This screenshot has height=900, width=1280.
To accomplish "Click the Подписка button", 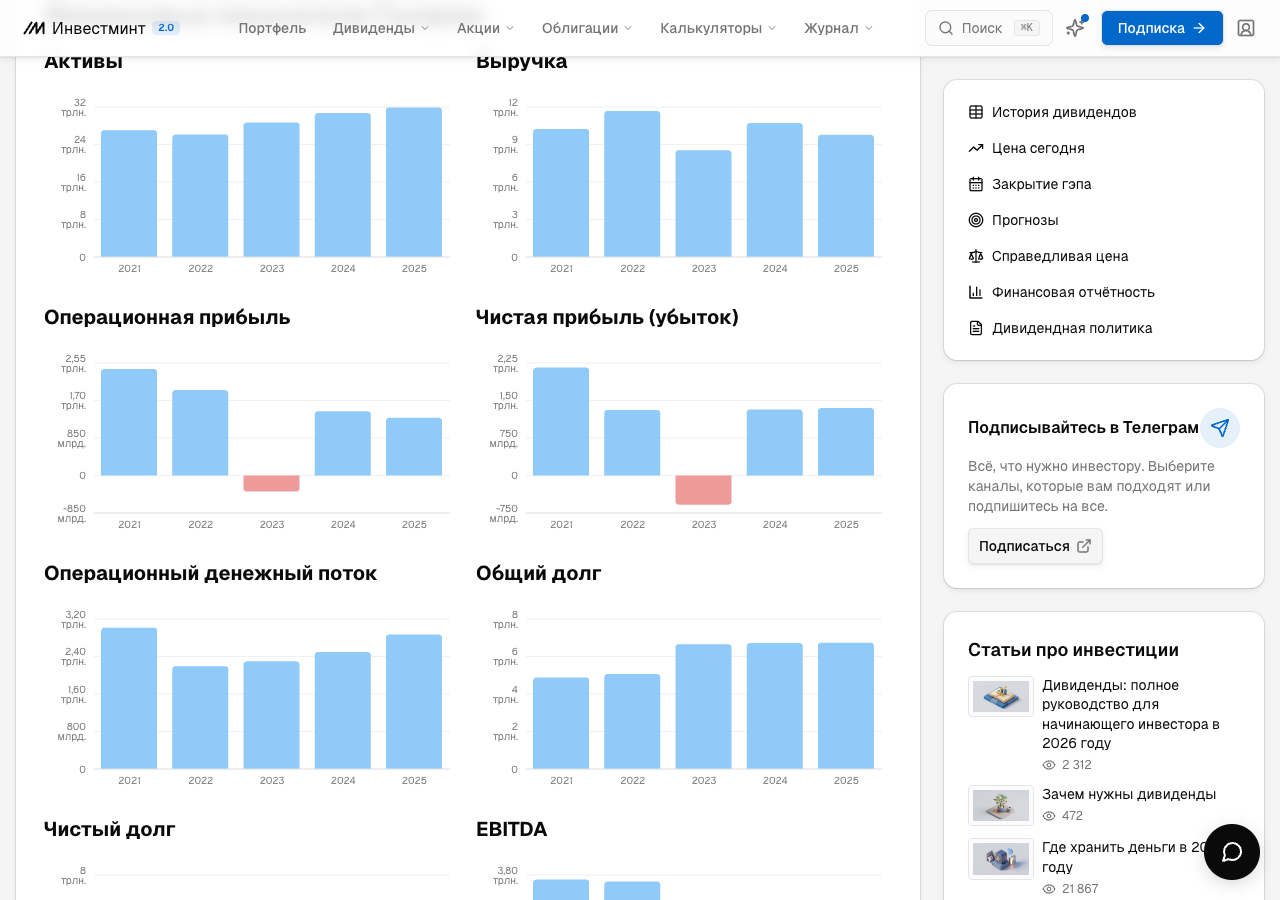I will click(x=1162, y=28).
